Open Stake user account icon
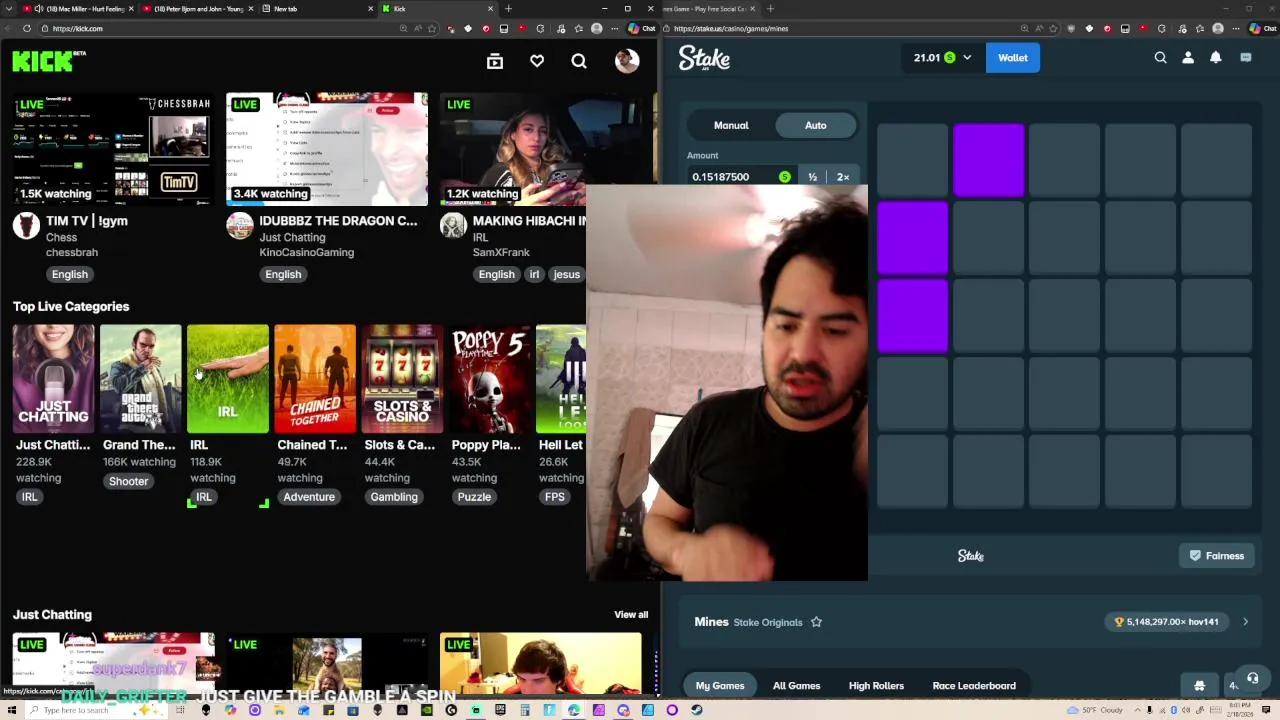This screenshot has width=1280, height=720. [x=1188, y=58]
